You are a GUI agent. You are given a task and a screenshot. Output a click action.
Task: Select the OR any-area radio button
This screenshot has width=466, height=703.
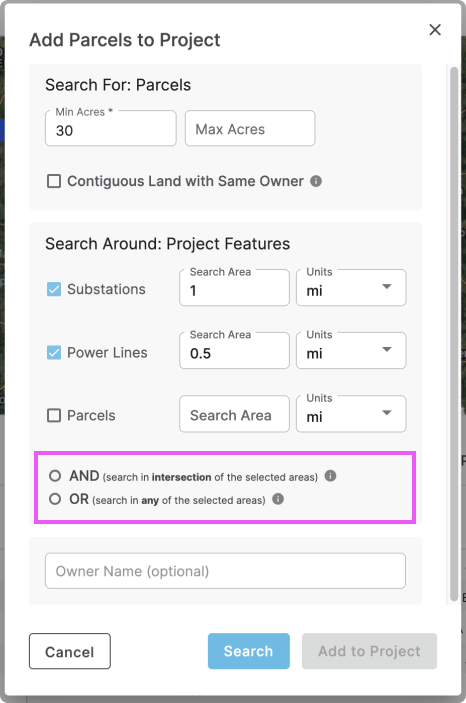click(x=55, y=499)
